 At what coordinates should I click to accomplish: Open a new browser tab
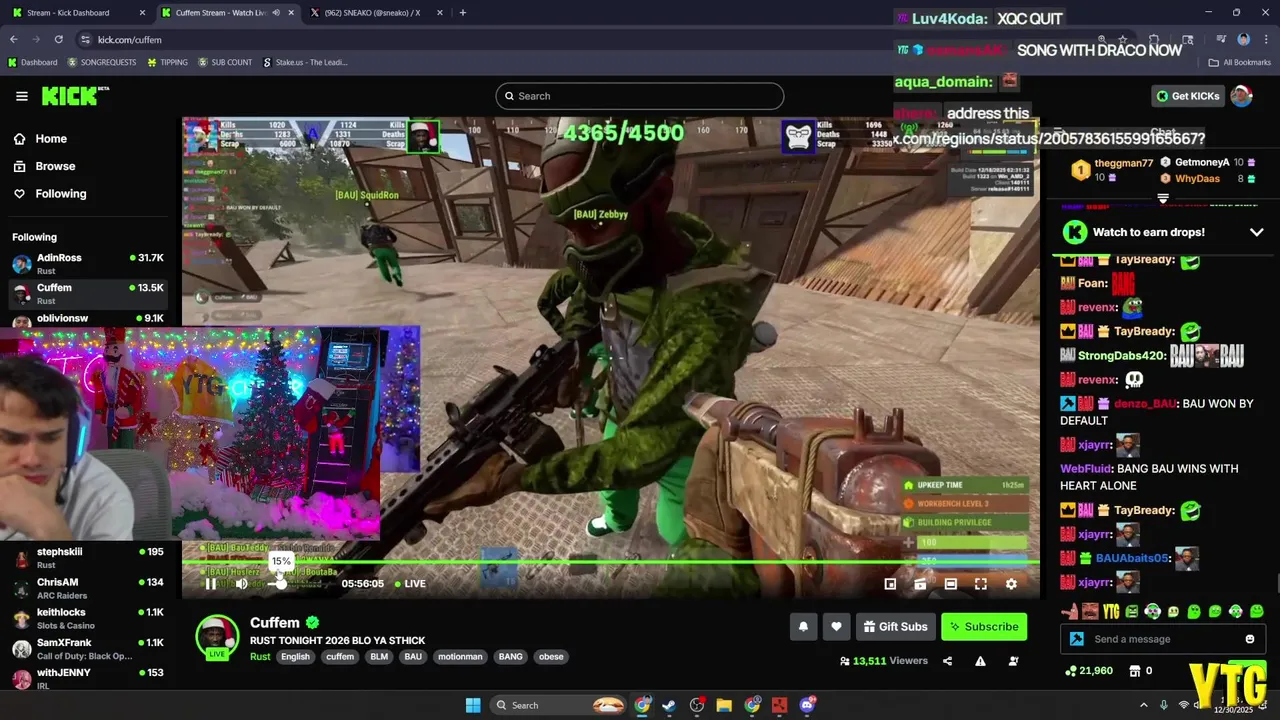[x=462, y=13]
